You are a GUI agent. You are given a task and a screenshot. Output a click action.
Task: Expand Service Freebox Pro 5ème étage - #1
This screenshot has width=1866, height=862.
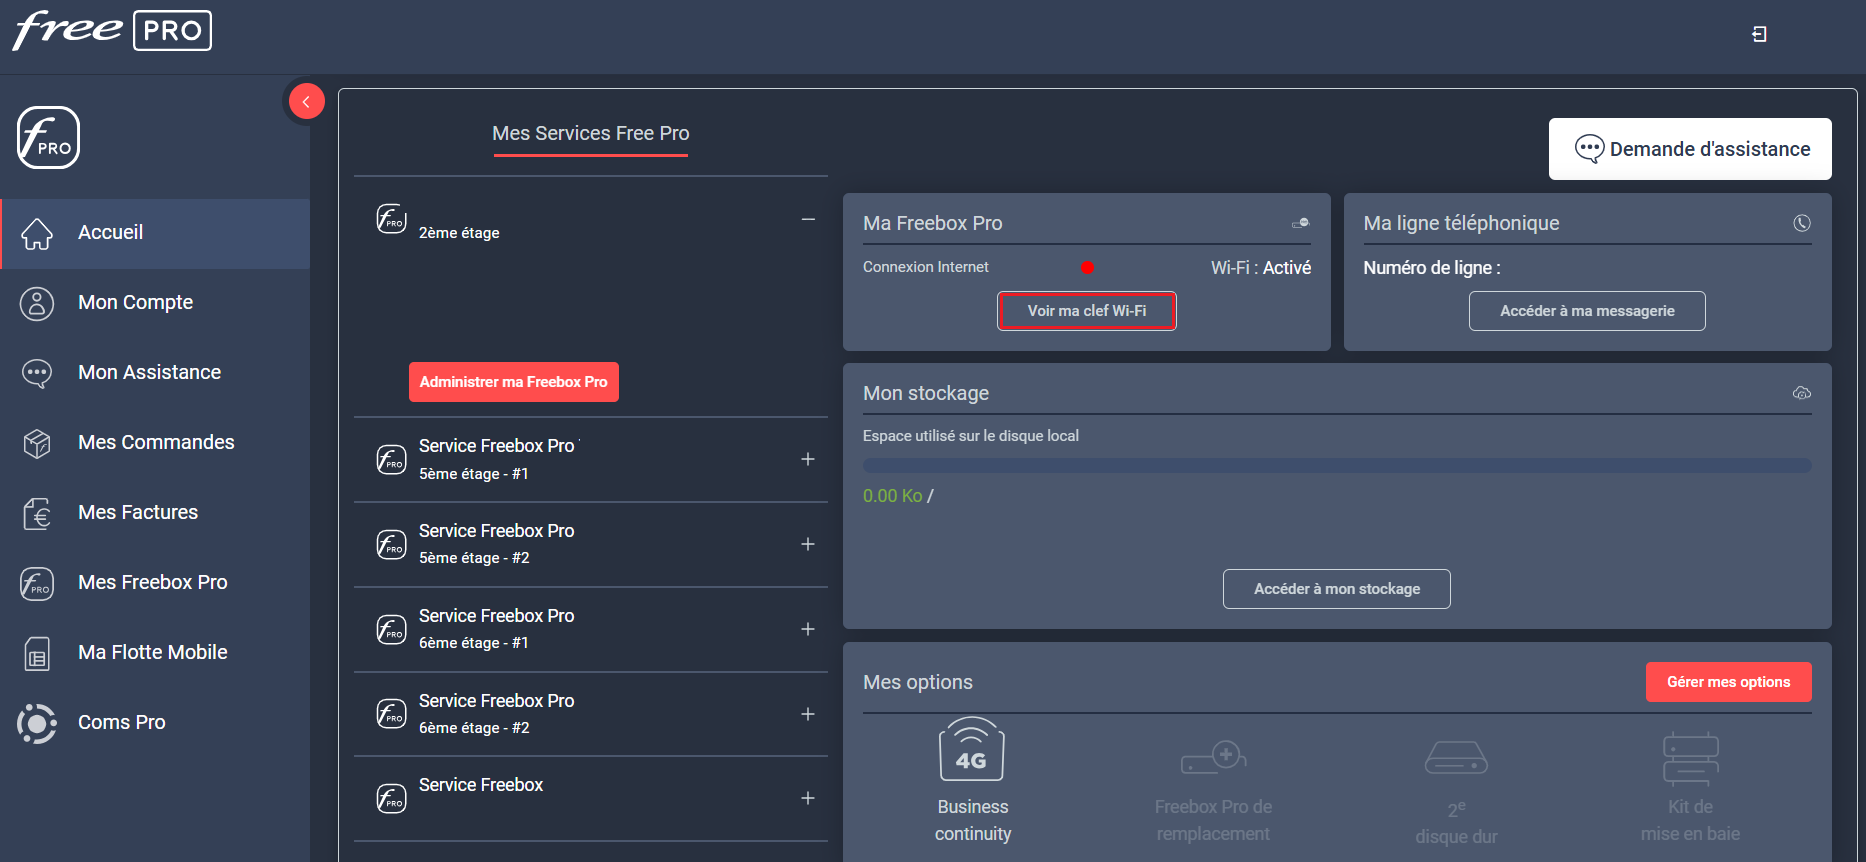tap(808, 459)
